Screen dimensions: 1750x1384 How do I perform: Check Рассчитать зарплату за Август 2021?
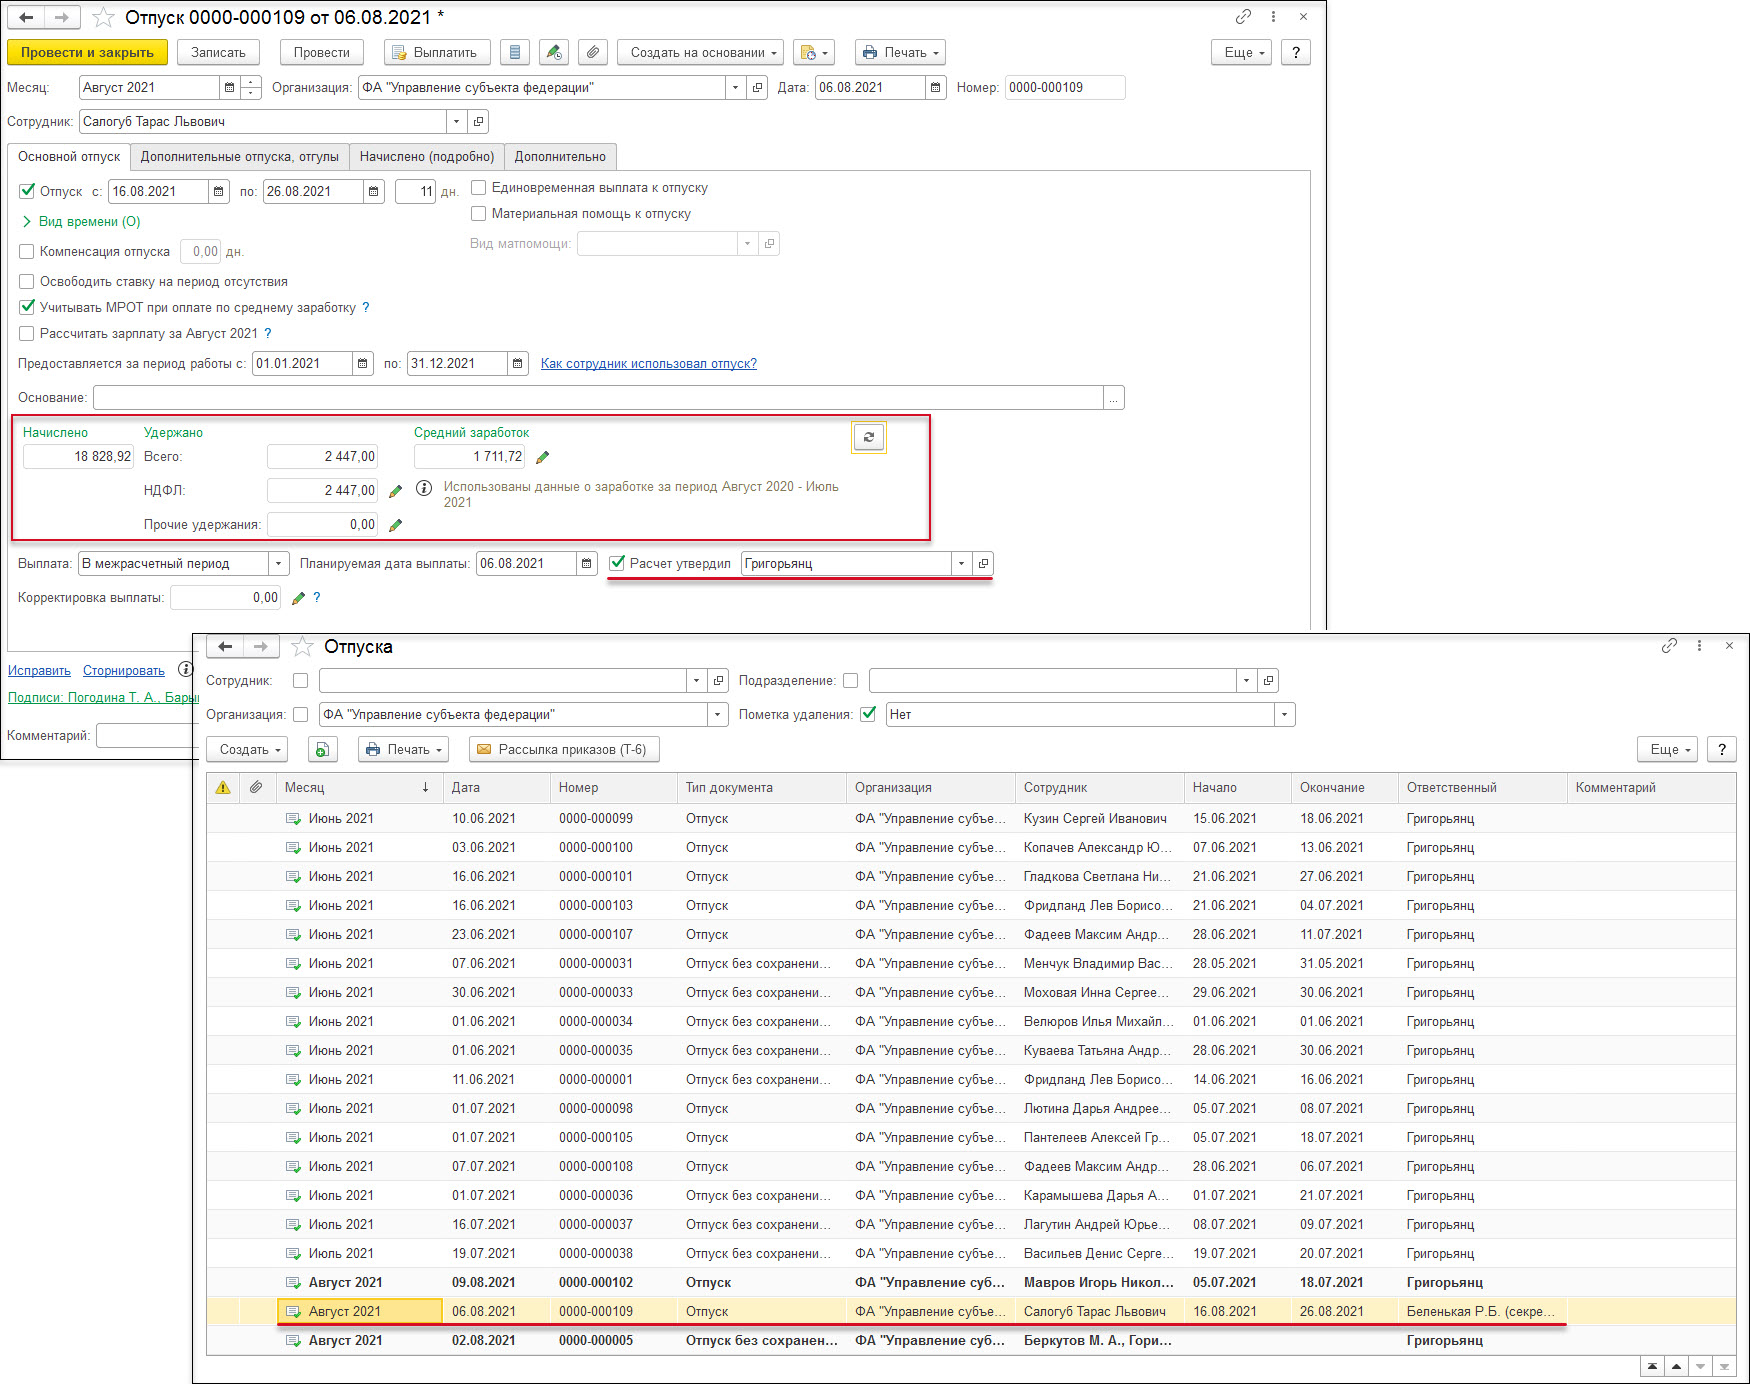coord(27,334)
